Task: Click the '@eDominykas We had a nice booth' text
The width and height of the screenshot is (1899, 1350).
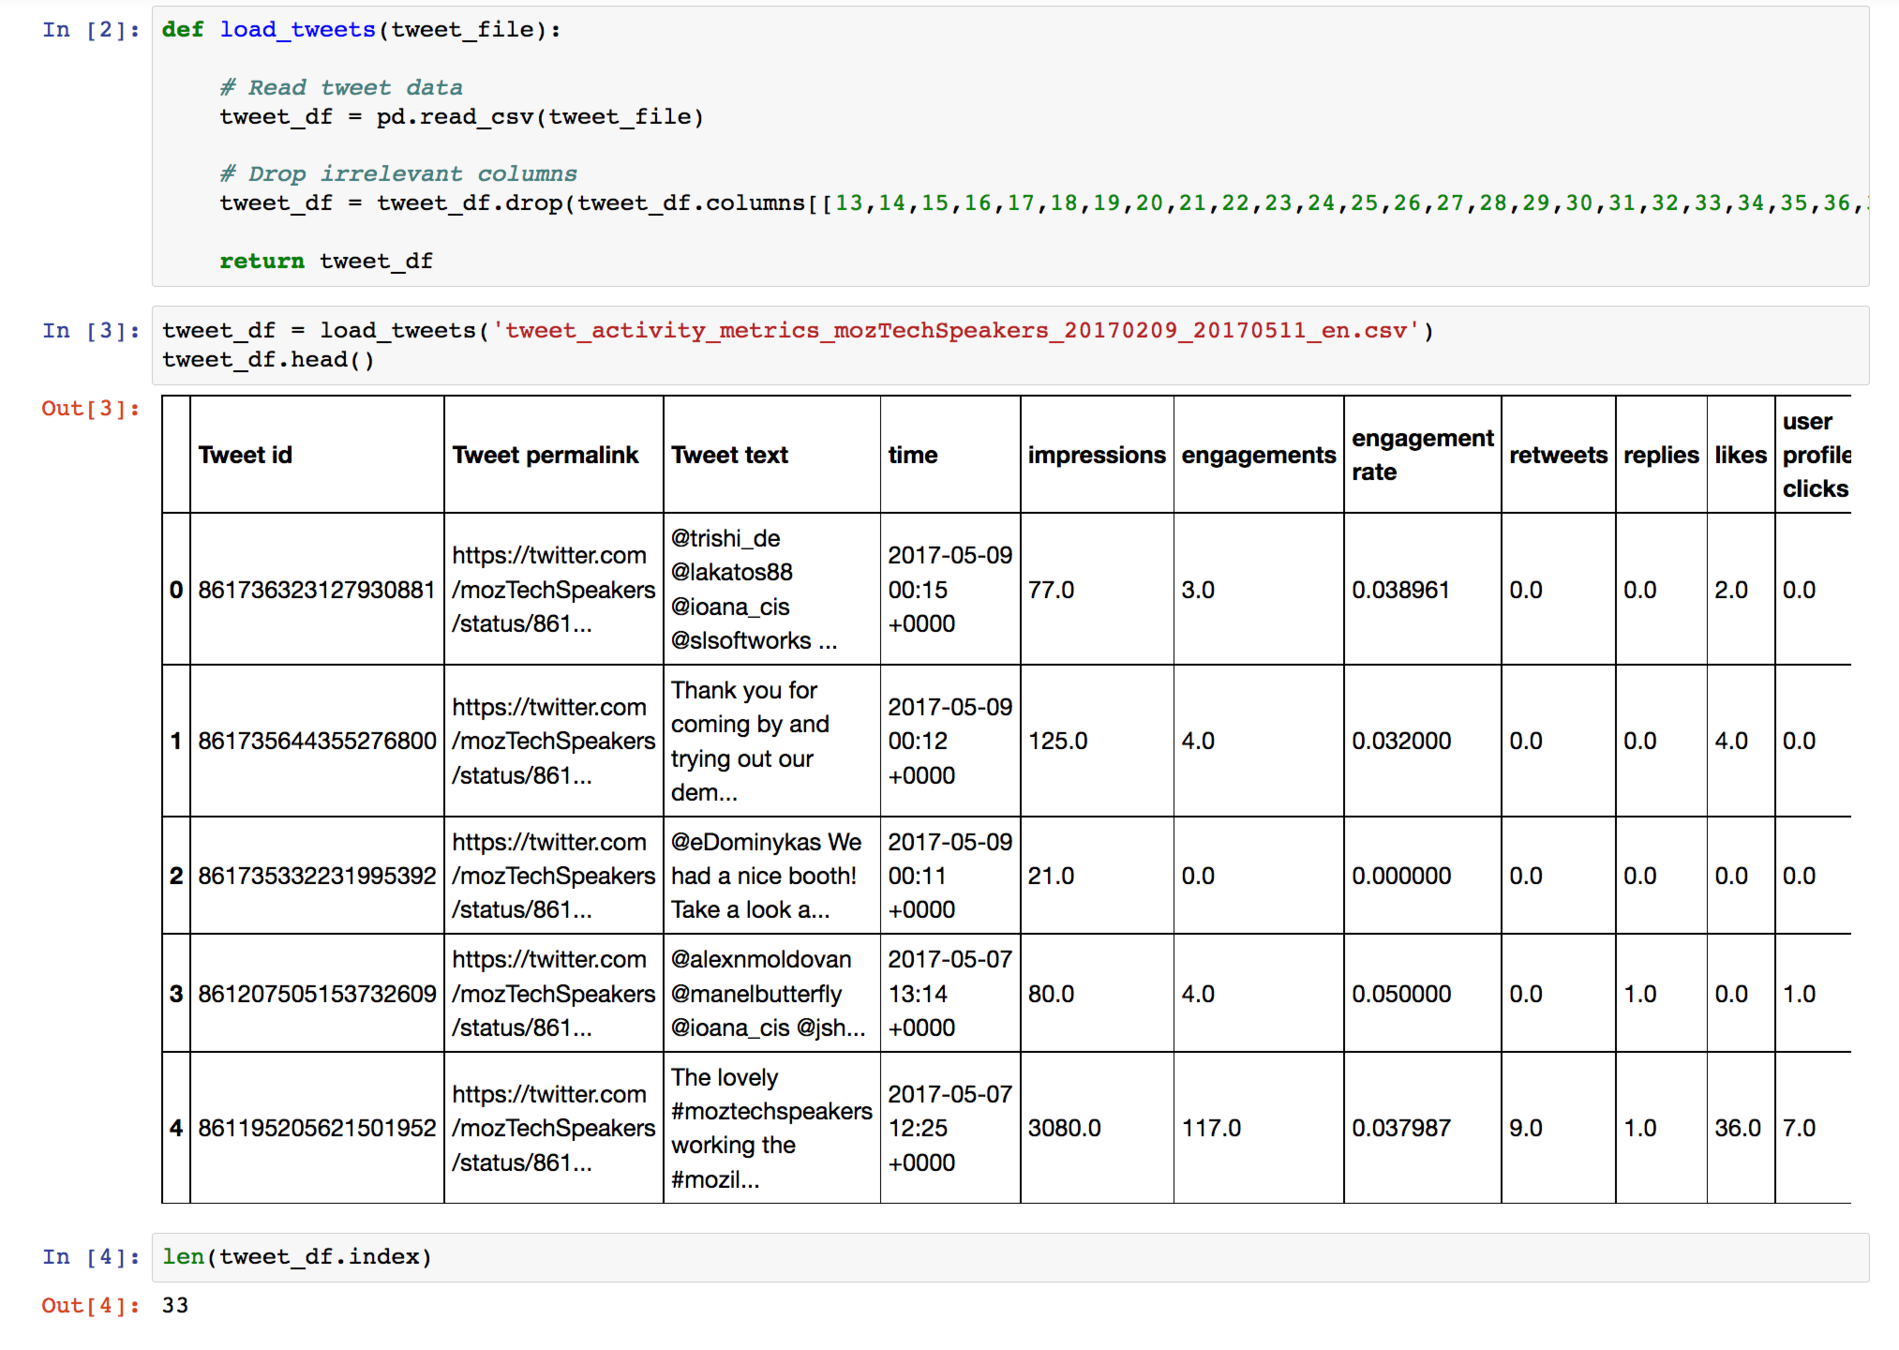Action: point(766,876)
